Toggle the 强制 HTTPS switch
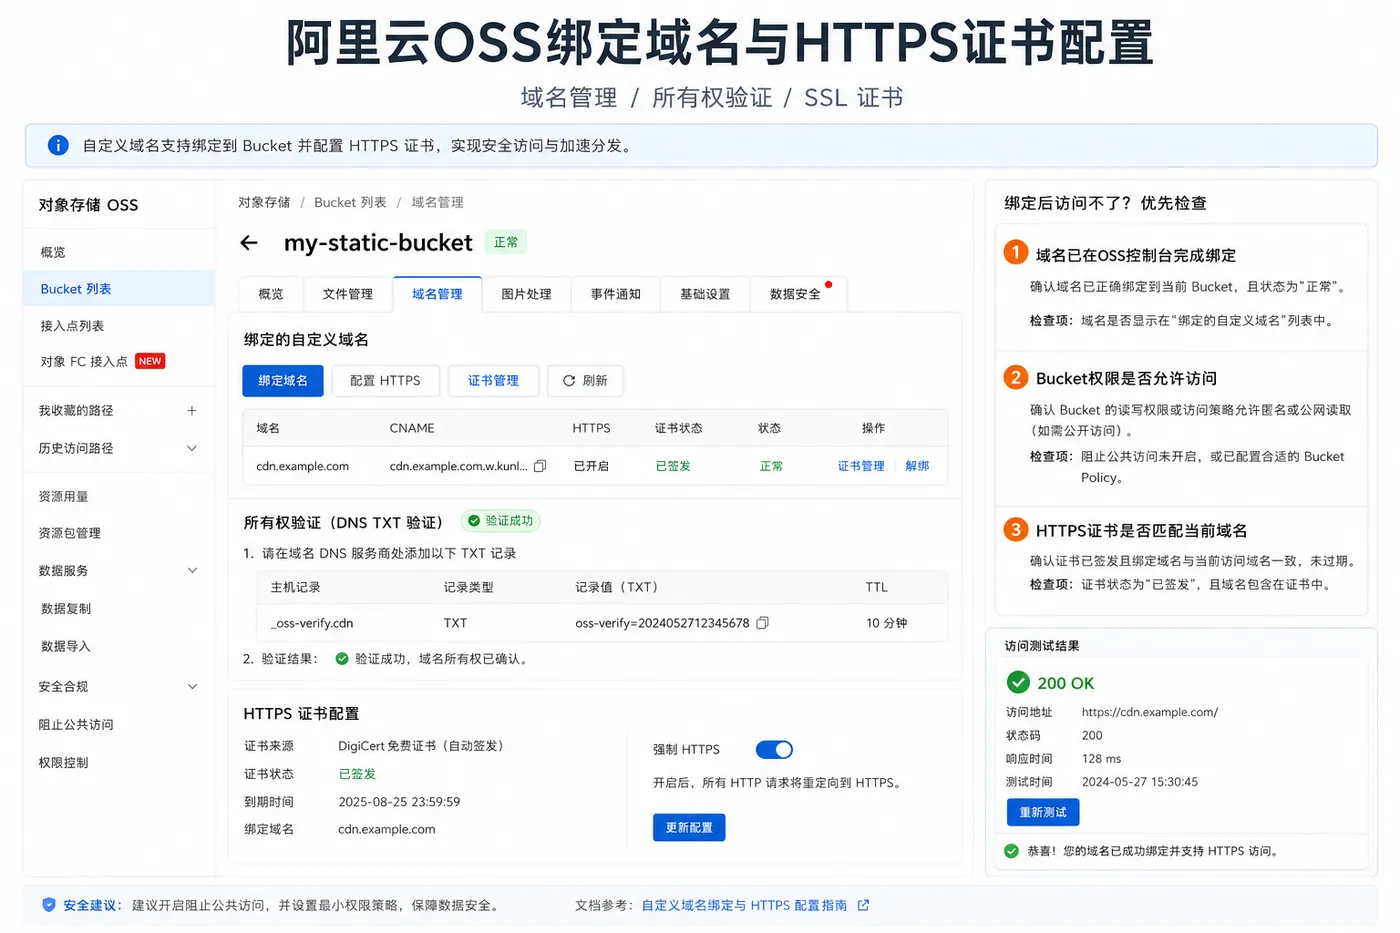Image resolution: width=1400 pixels, height=933 pixels. point(774,750)
